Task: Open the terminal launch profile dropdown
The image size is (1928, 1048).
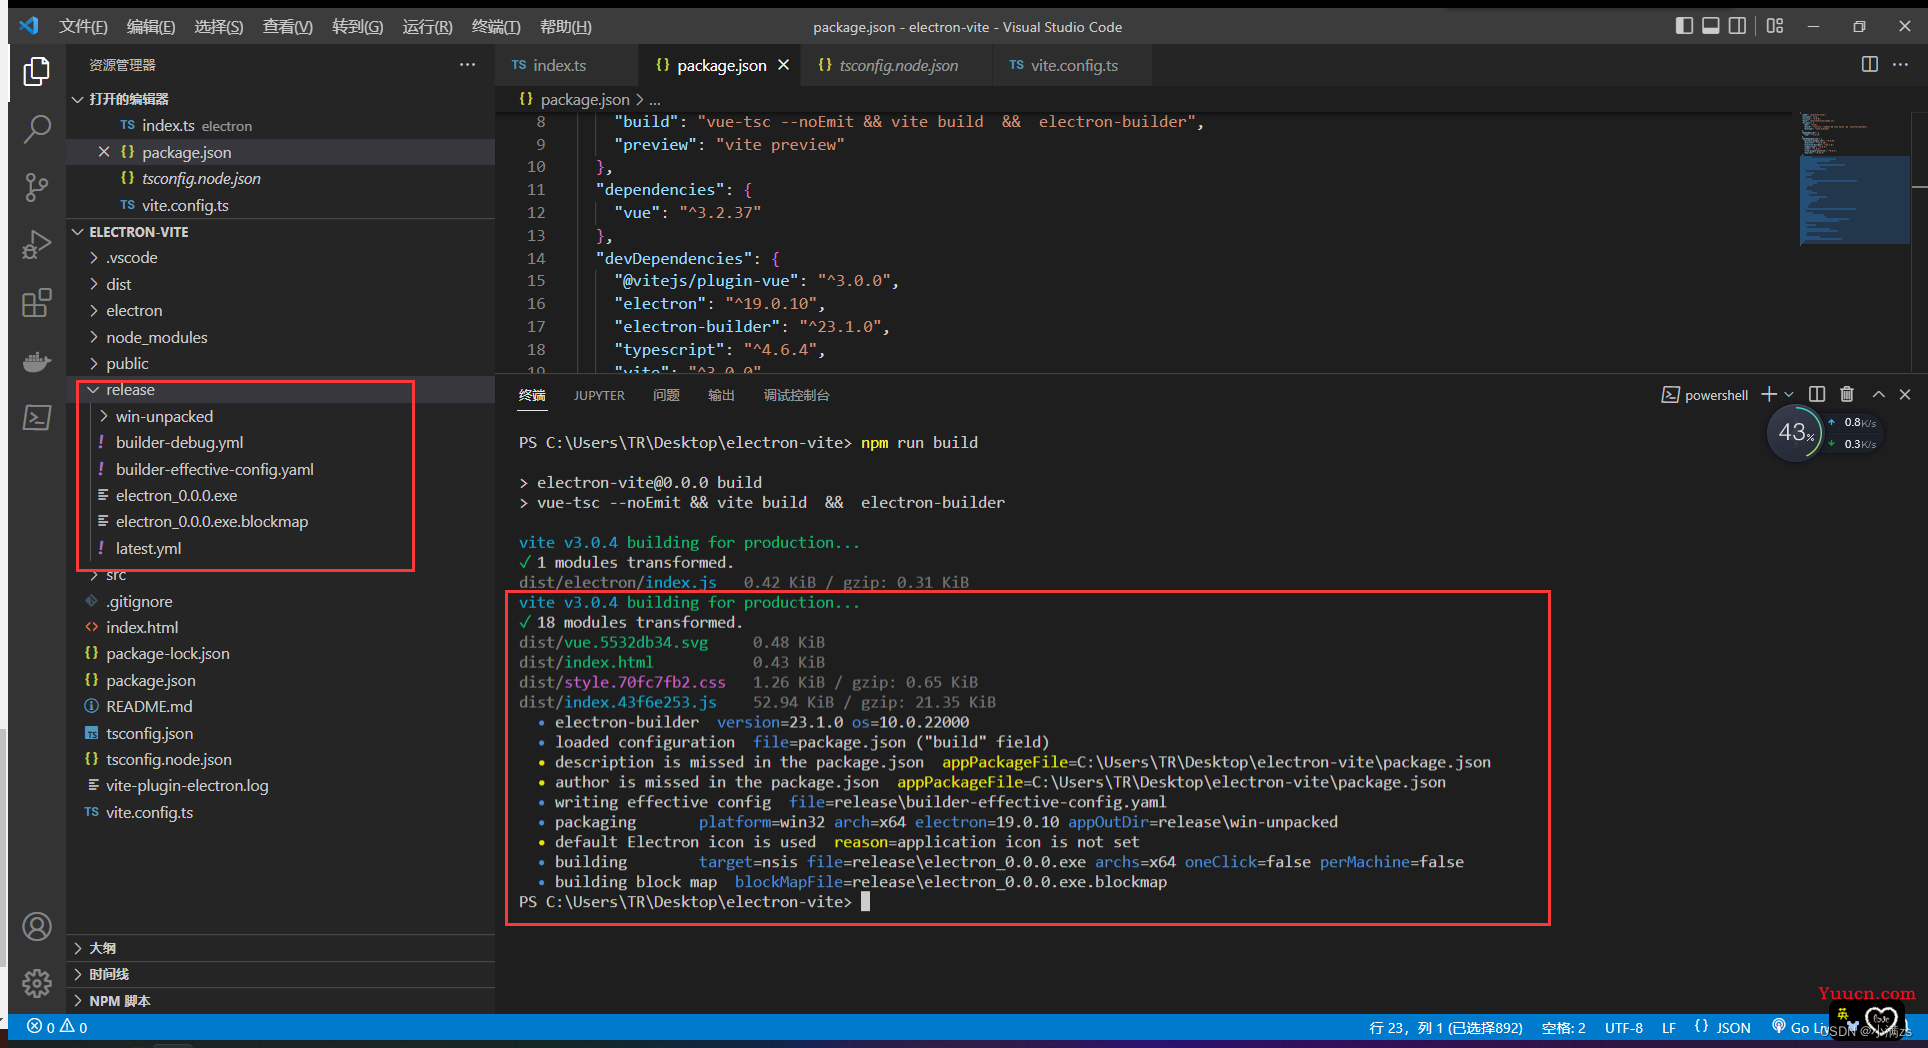Action: (x=1789, y=395)
